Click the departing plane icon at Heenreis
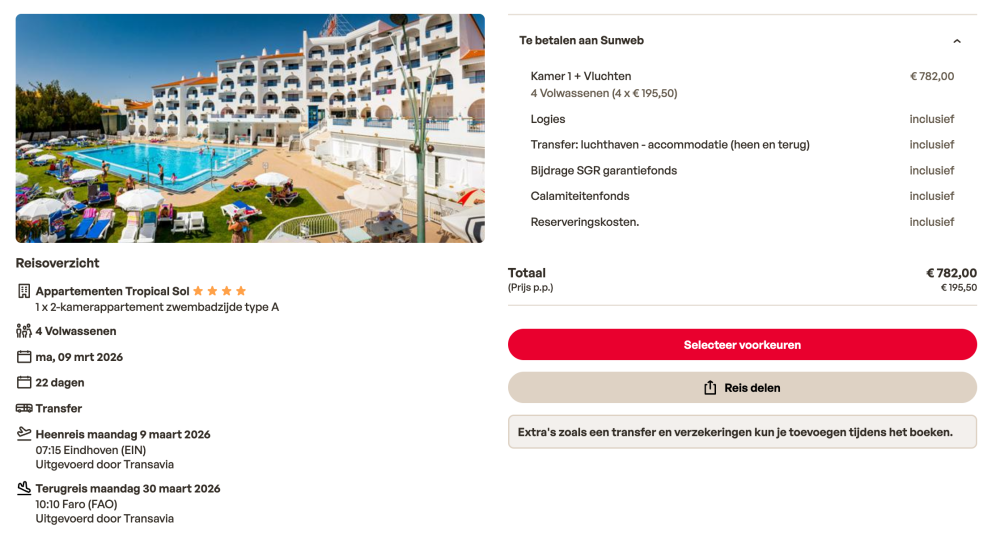Viewport: 1000px width, 535px height. point(24,434)
